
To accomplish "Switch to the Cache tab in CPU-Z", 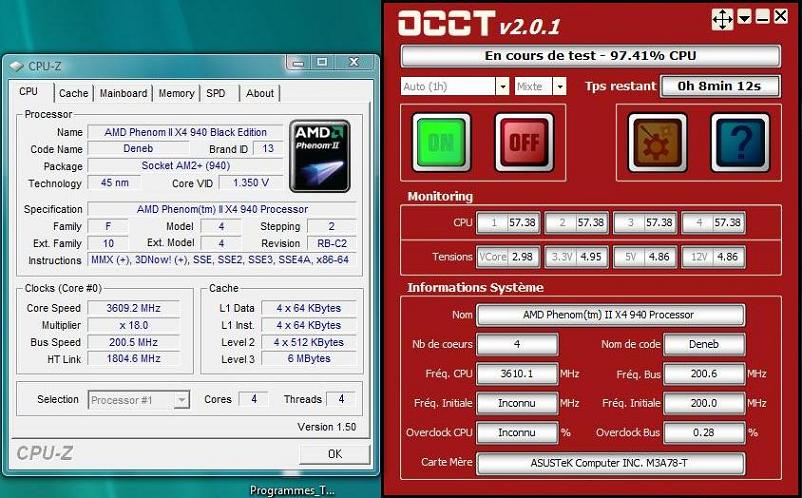I will coord(73,93).
